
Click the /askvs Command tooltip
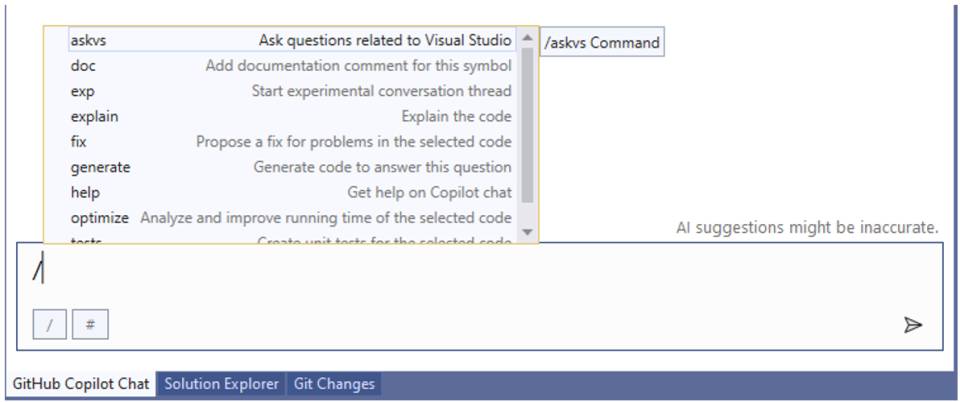[x=602, y=42]
